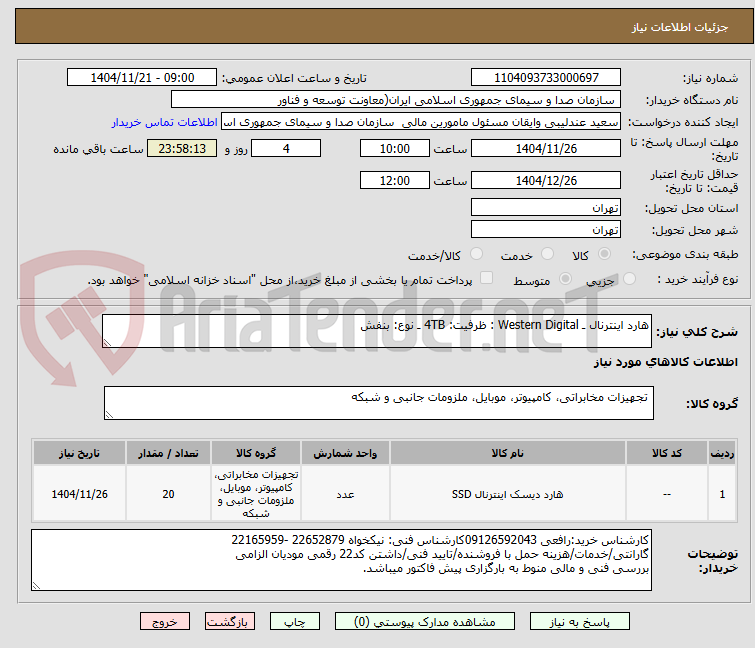The height and width of the screenshot is (648, 755).
Task: Click resize handle of گروه کالا box
Action: (109, 415)
